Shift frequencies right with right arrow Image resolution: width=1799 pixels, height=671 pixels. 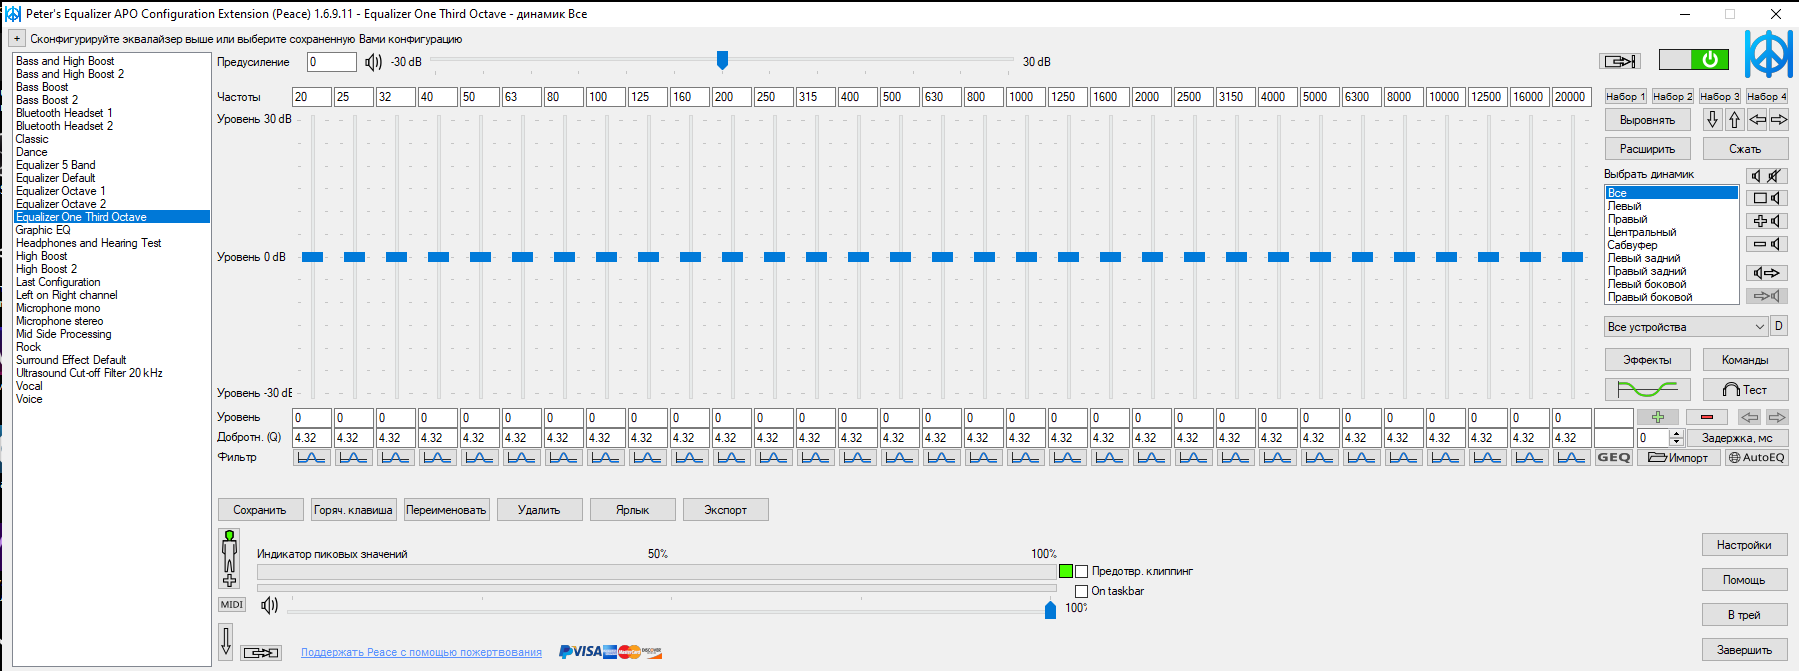tap(1779, 120)
